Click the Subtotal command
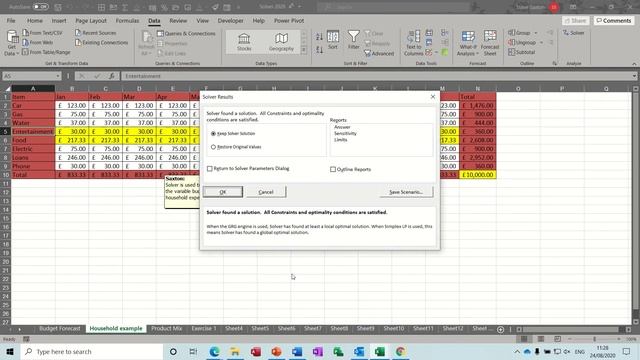Image resolution: width=640 pixels, height=360 pixels. click(522, 52)
